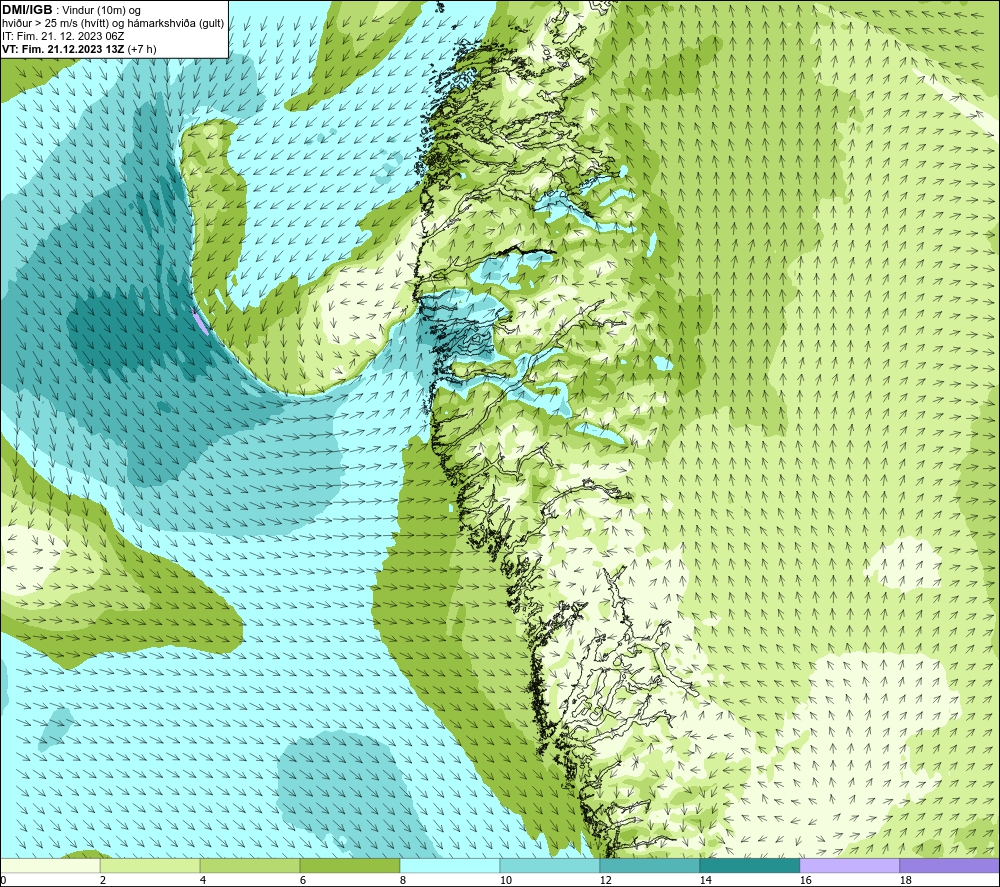Click the "VT: Fim. 21.12.2023 13Z (+7 h)" line
This screenshot has height=887, width=1000.
[79, 49]
